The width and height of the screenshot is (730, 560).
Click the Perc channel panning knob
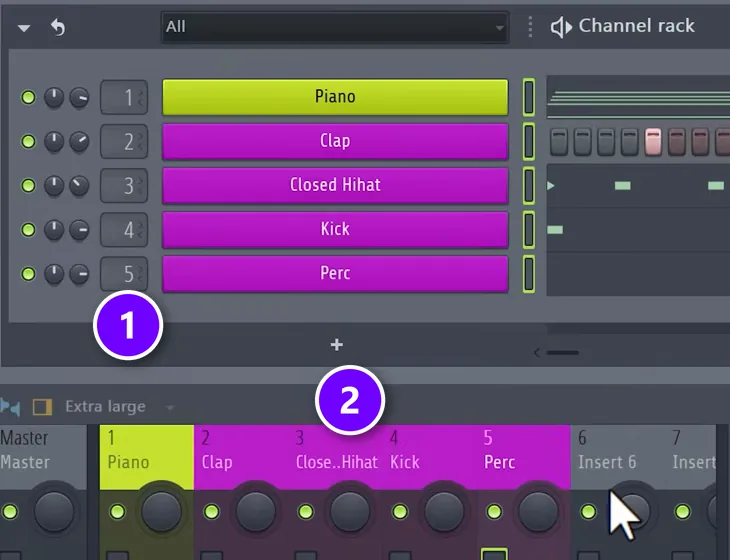tap(54, 274)
